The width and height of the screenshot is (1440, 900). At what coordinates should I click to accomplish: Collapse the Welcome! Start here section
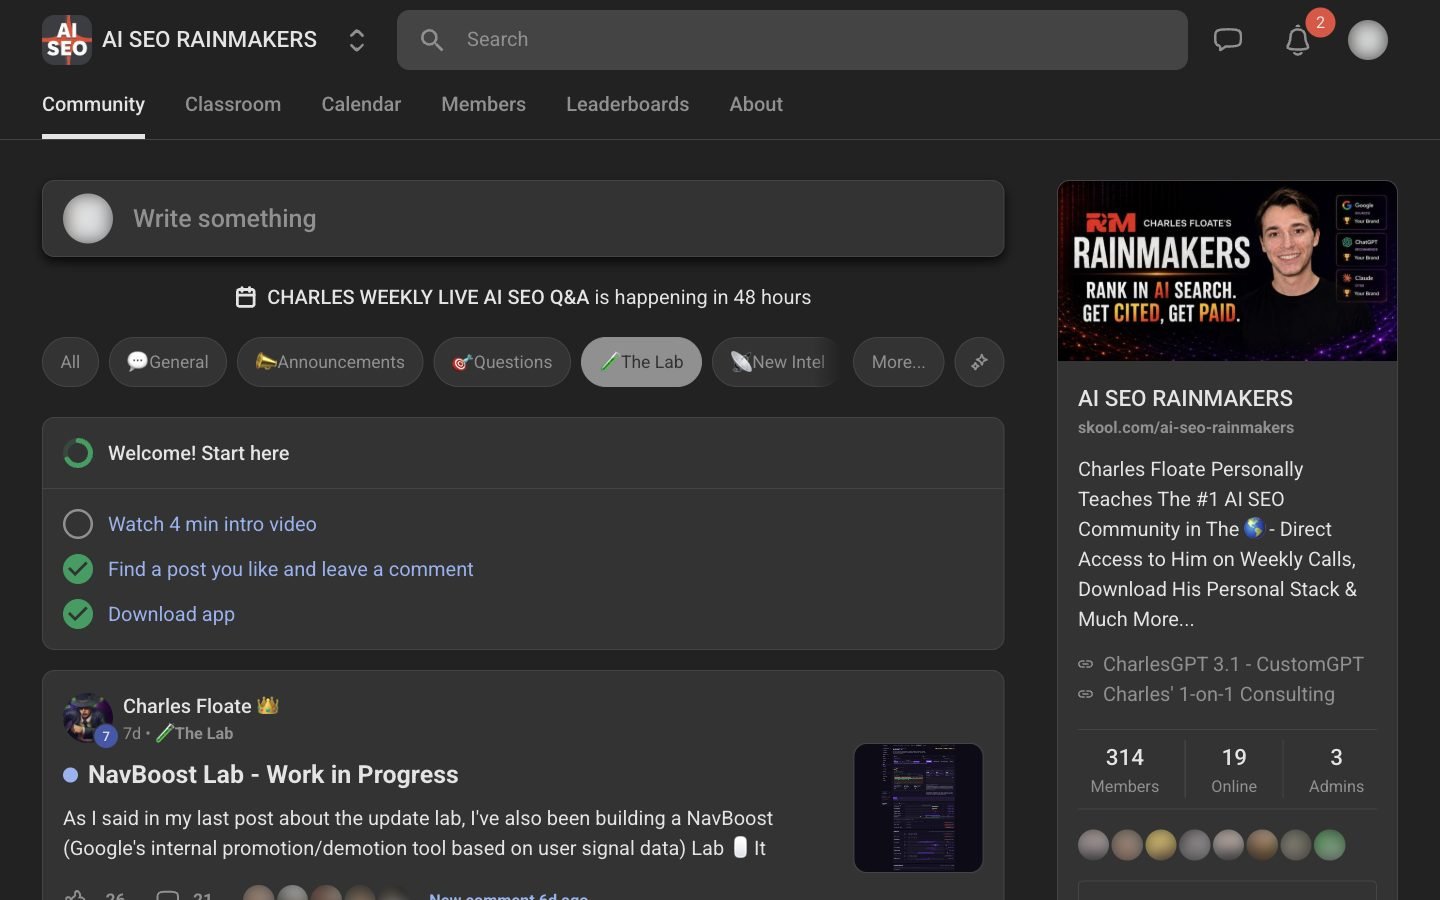coord(523,453)
